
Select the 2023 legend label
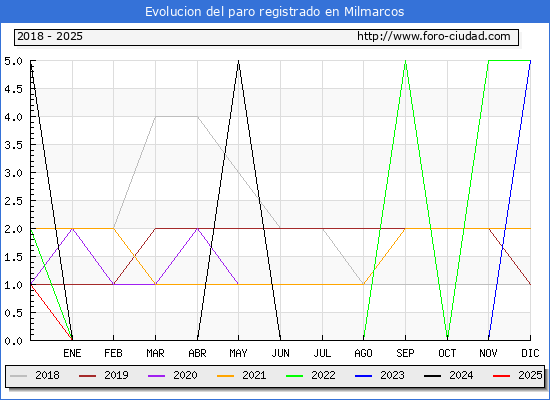pos(392,375)
